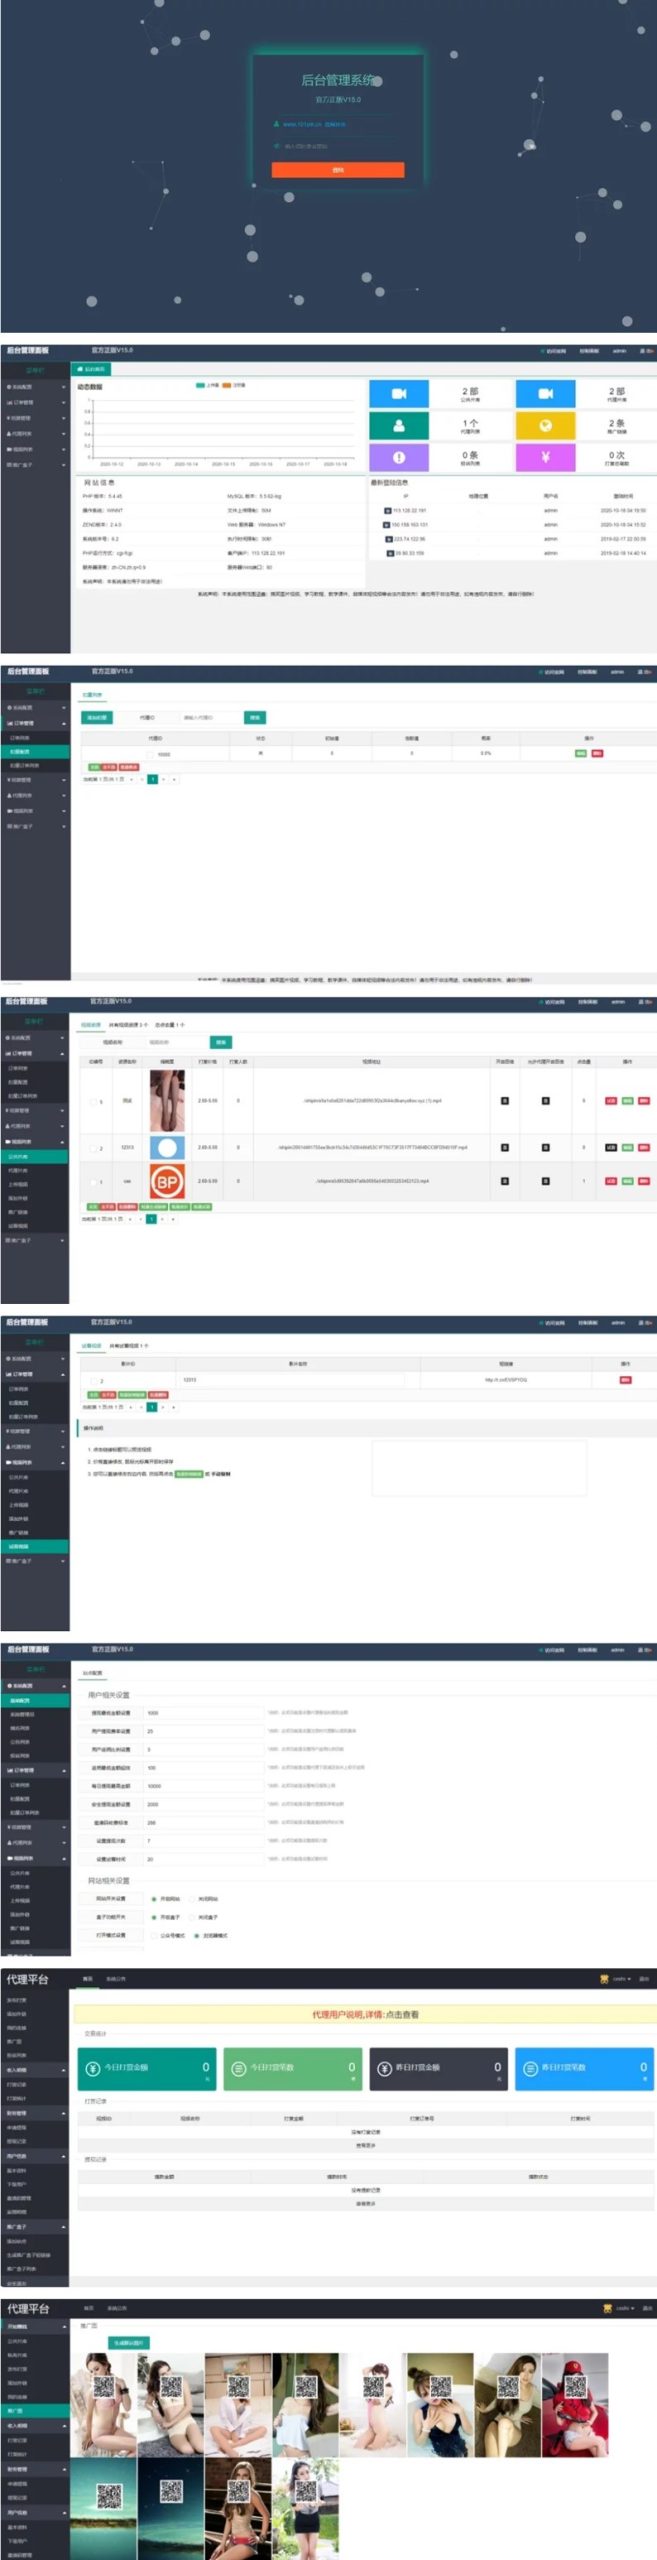This screenshot has height=2560, width=657.
Task: Click the blue video camera stat icon
Action: (x=398, y=393)
